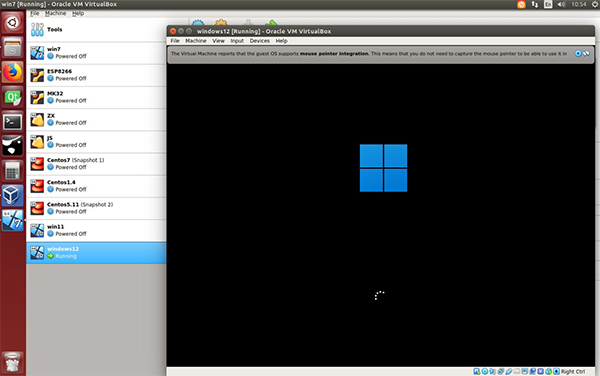Open Firefox from the Ubuntu dock
600x376 pixels.
point(13,72)
